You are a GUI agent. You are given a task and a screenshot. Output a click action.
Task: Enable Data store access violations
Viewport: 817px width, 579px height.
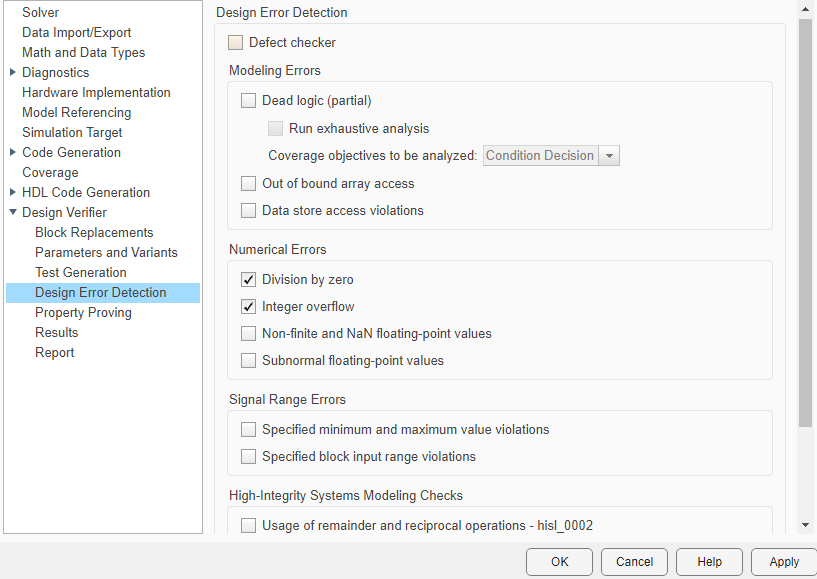point(248,210)
